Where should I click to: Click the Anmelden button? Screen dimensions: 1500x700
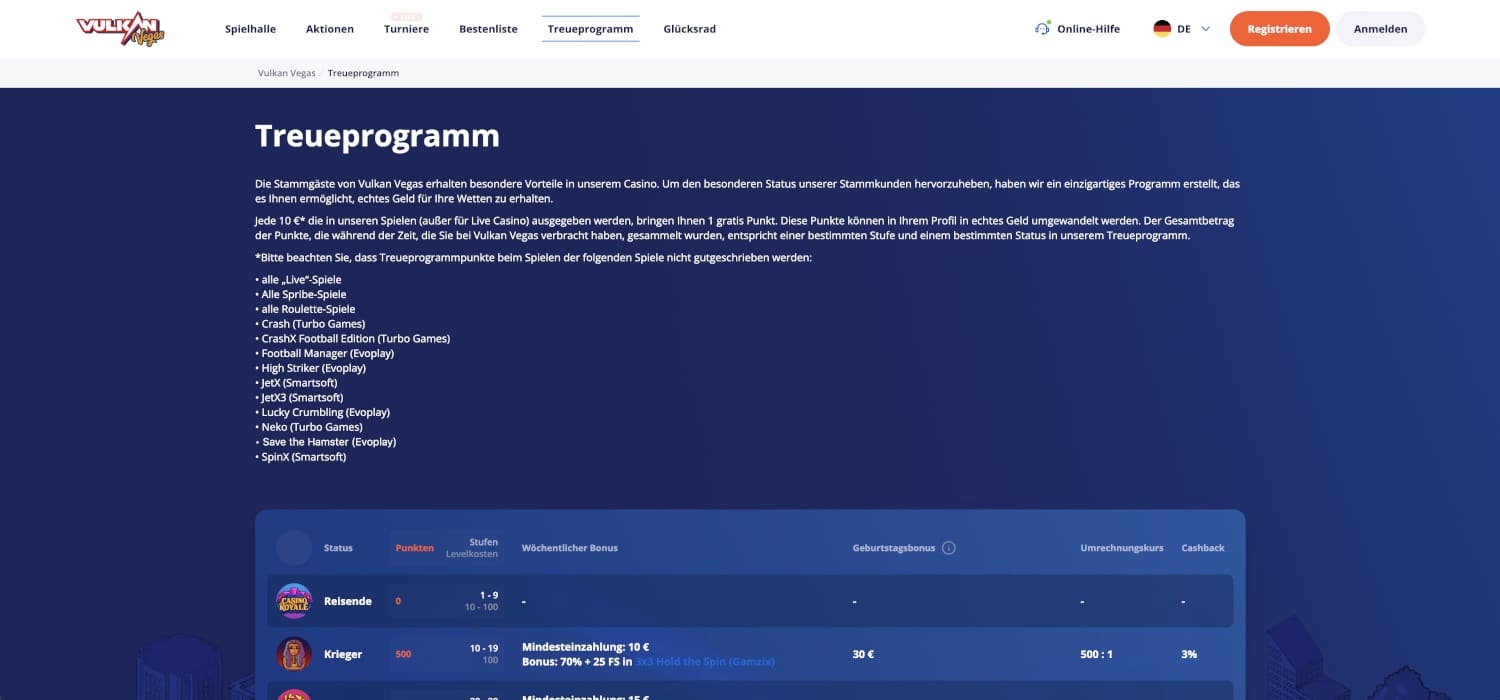1380,29
